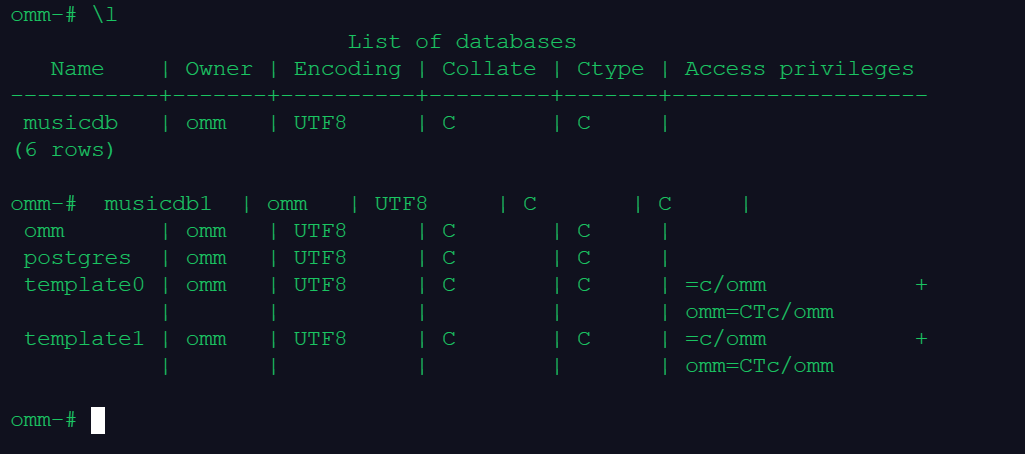Click the 'Owner' column header
Viewport: 1025px width, 454px height.
click(219, 69)
